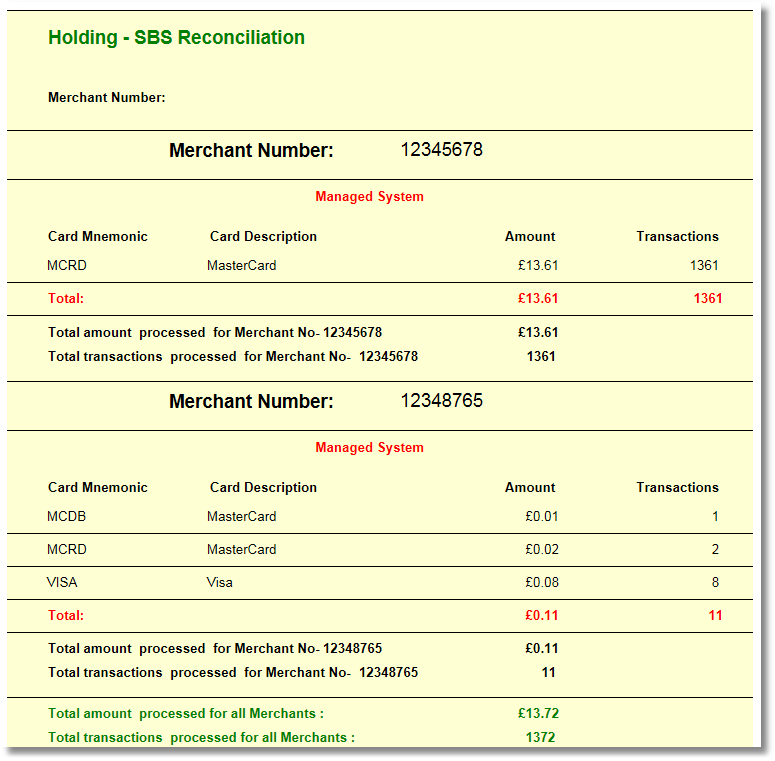The height and width of the screenshot is (761, 775).
Task: Click the £0.01 MCDB amount
Action: click(x=542, y=517)
